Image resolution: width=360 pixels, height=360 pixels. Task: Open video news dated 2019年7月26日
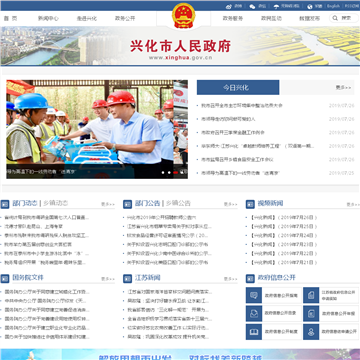click(283, 217)
